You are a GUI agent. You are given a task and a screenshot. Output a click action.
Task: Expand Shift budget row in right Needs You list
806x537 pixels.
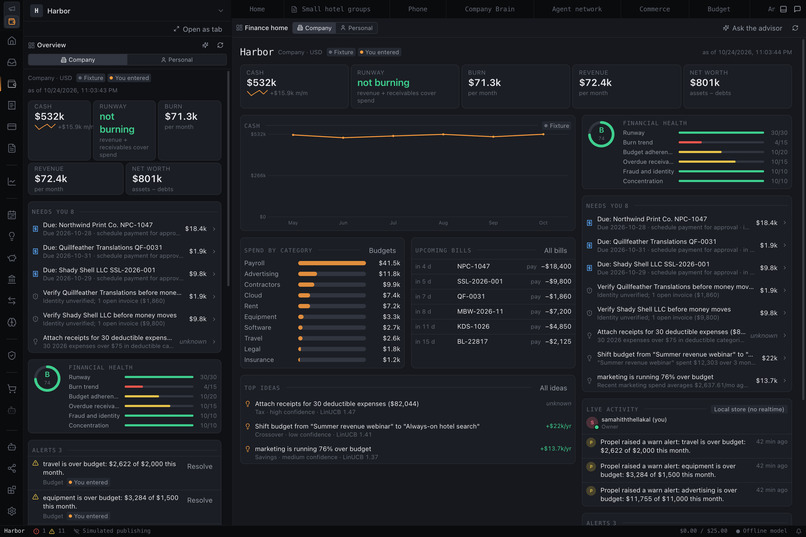pyautogui.click(x=687, y=358)
